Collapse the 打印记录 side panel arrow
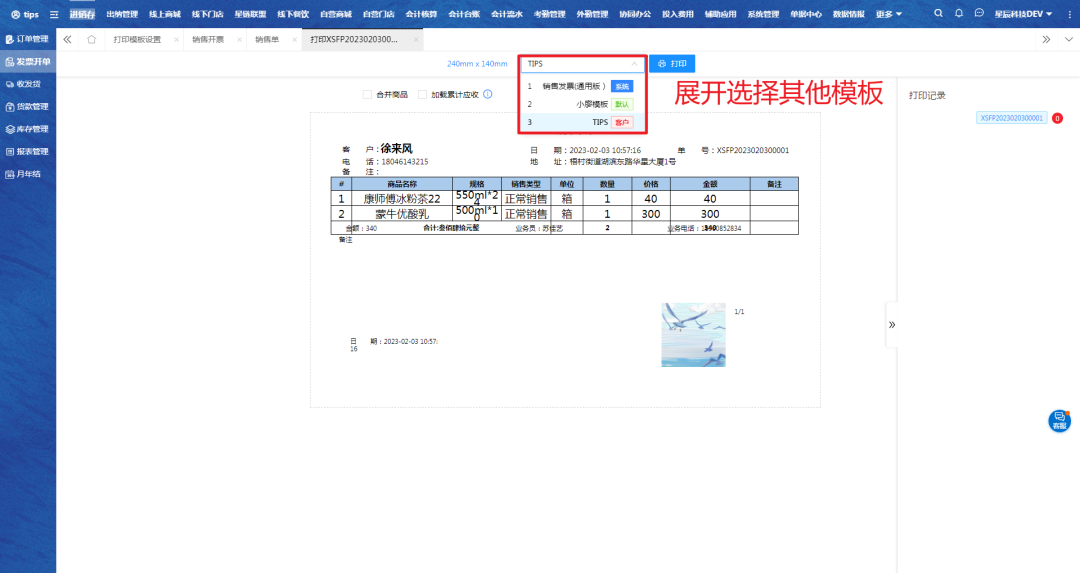1080x573 pixels. coord(892,324)
